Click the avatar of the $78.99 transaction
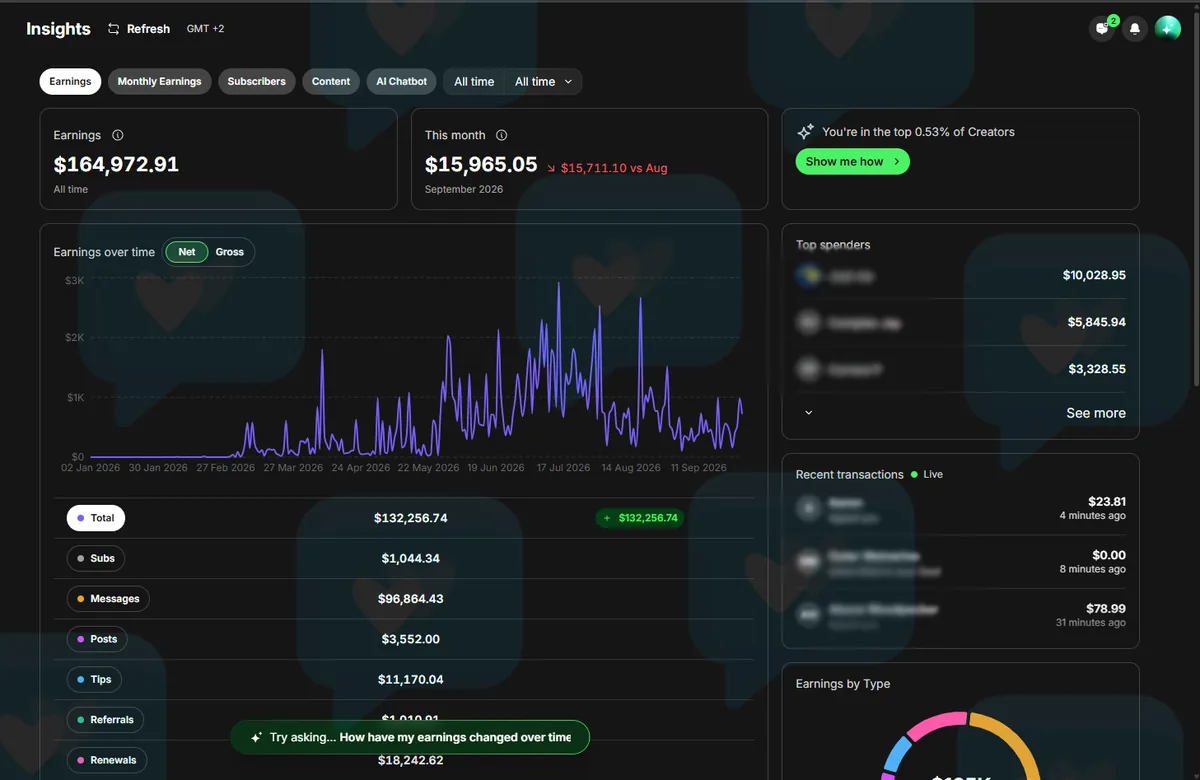 click(808, 615)
